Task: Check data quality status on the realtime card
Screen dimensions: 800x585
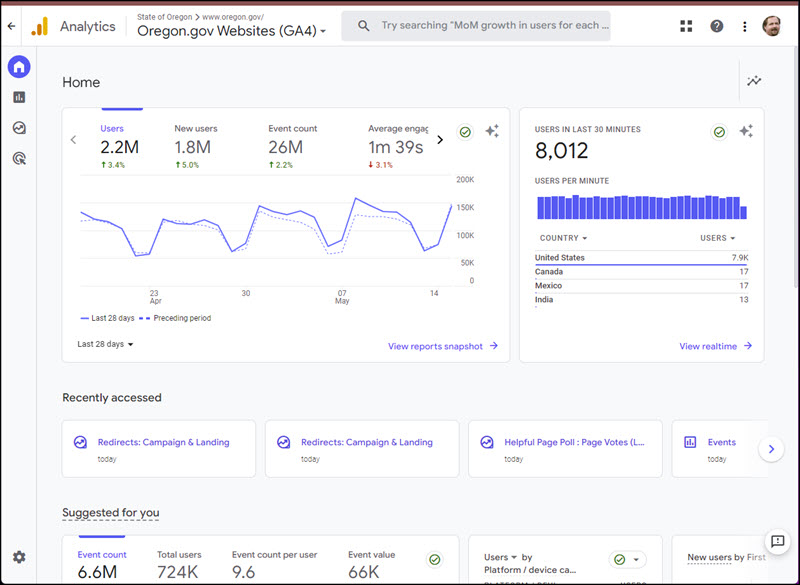Action: [719, 131]
